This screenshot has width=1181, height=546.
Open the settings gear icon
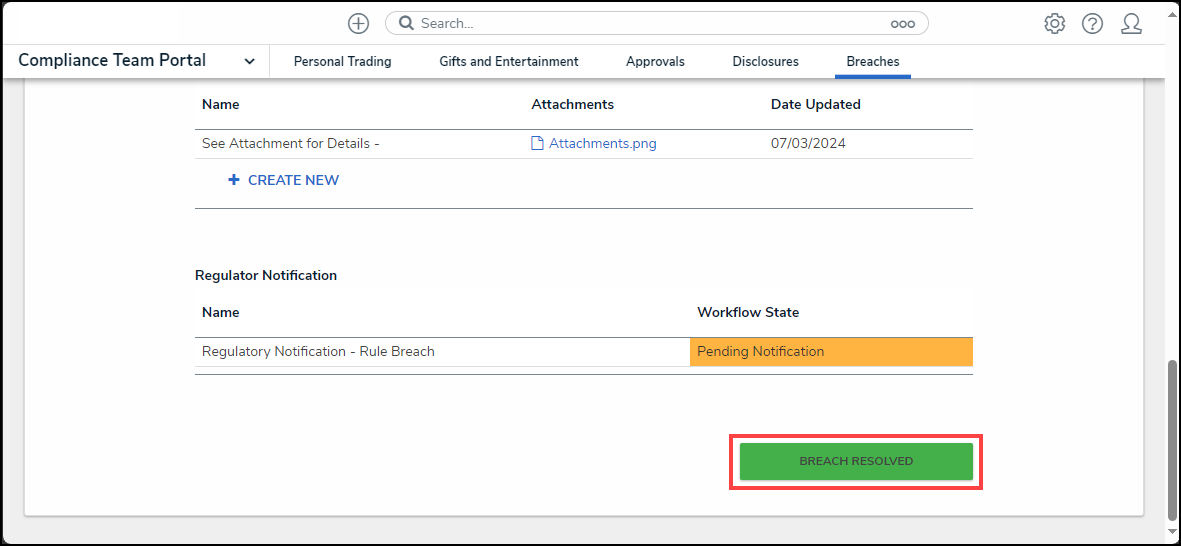1054,23
